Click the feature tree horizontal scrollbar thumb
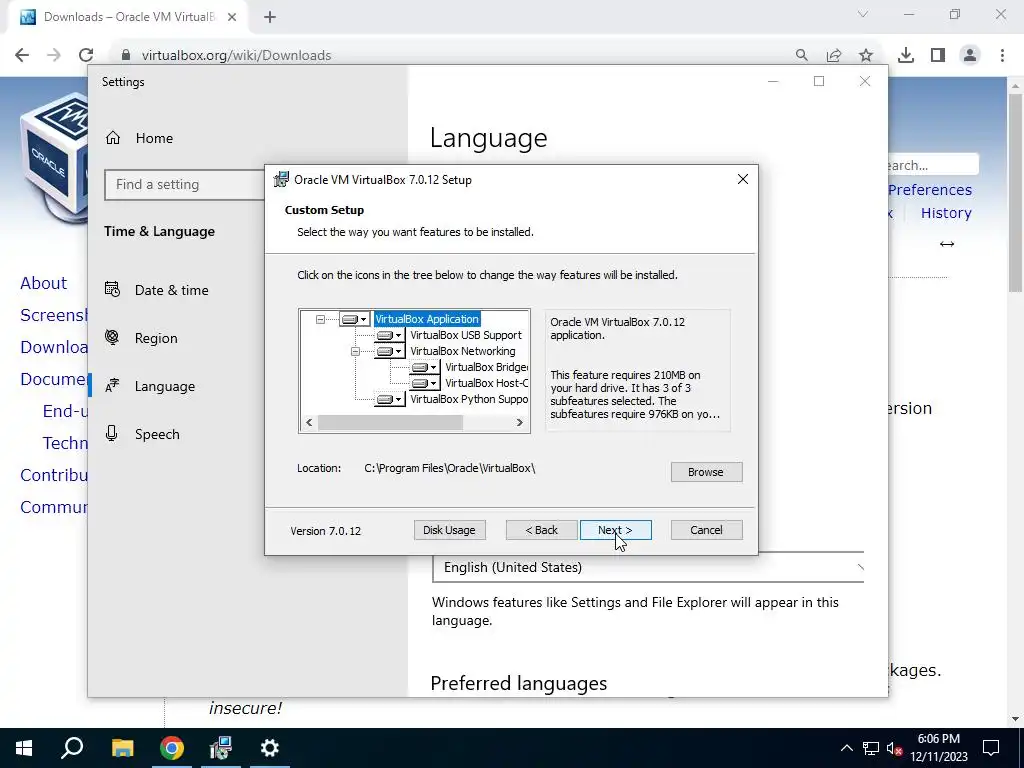The image size is (1024, 768). [391, 423]
